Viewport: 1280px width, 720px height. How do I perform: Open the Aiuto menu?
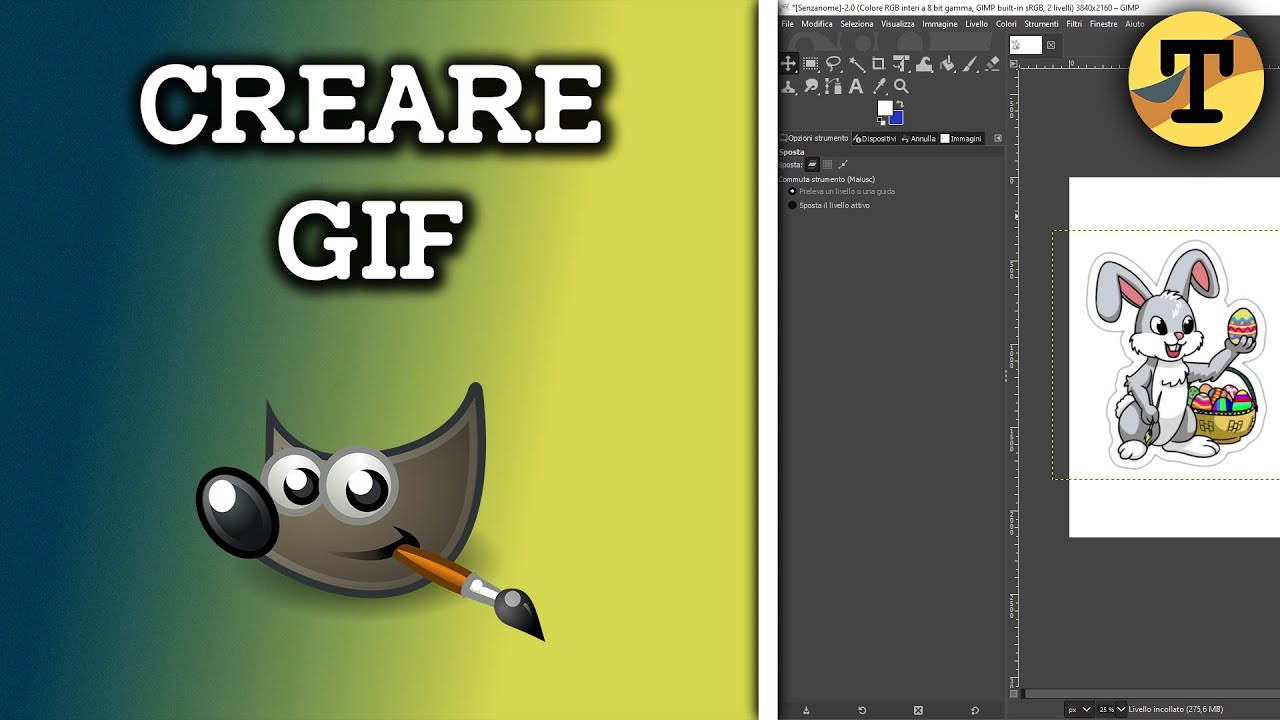tap(1134, 24)
